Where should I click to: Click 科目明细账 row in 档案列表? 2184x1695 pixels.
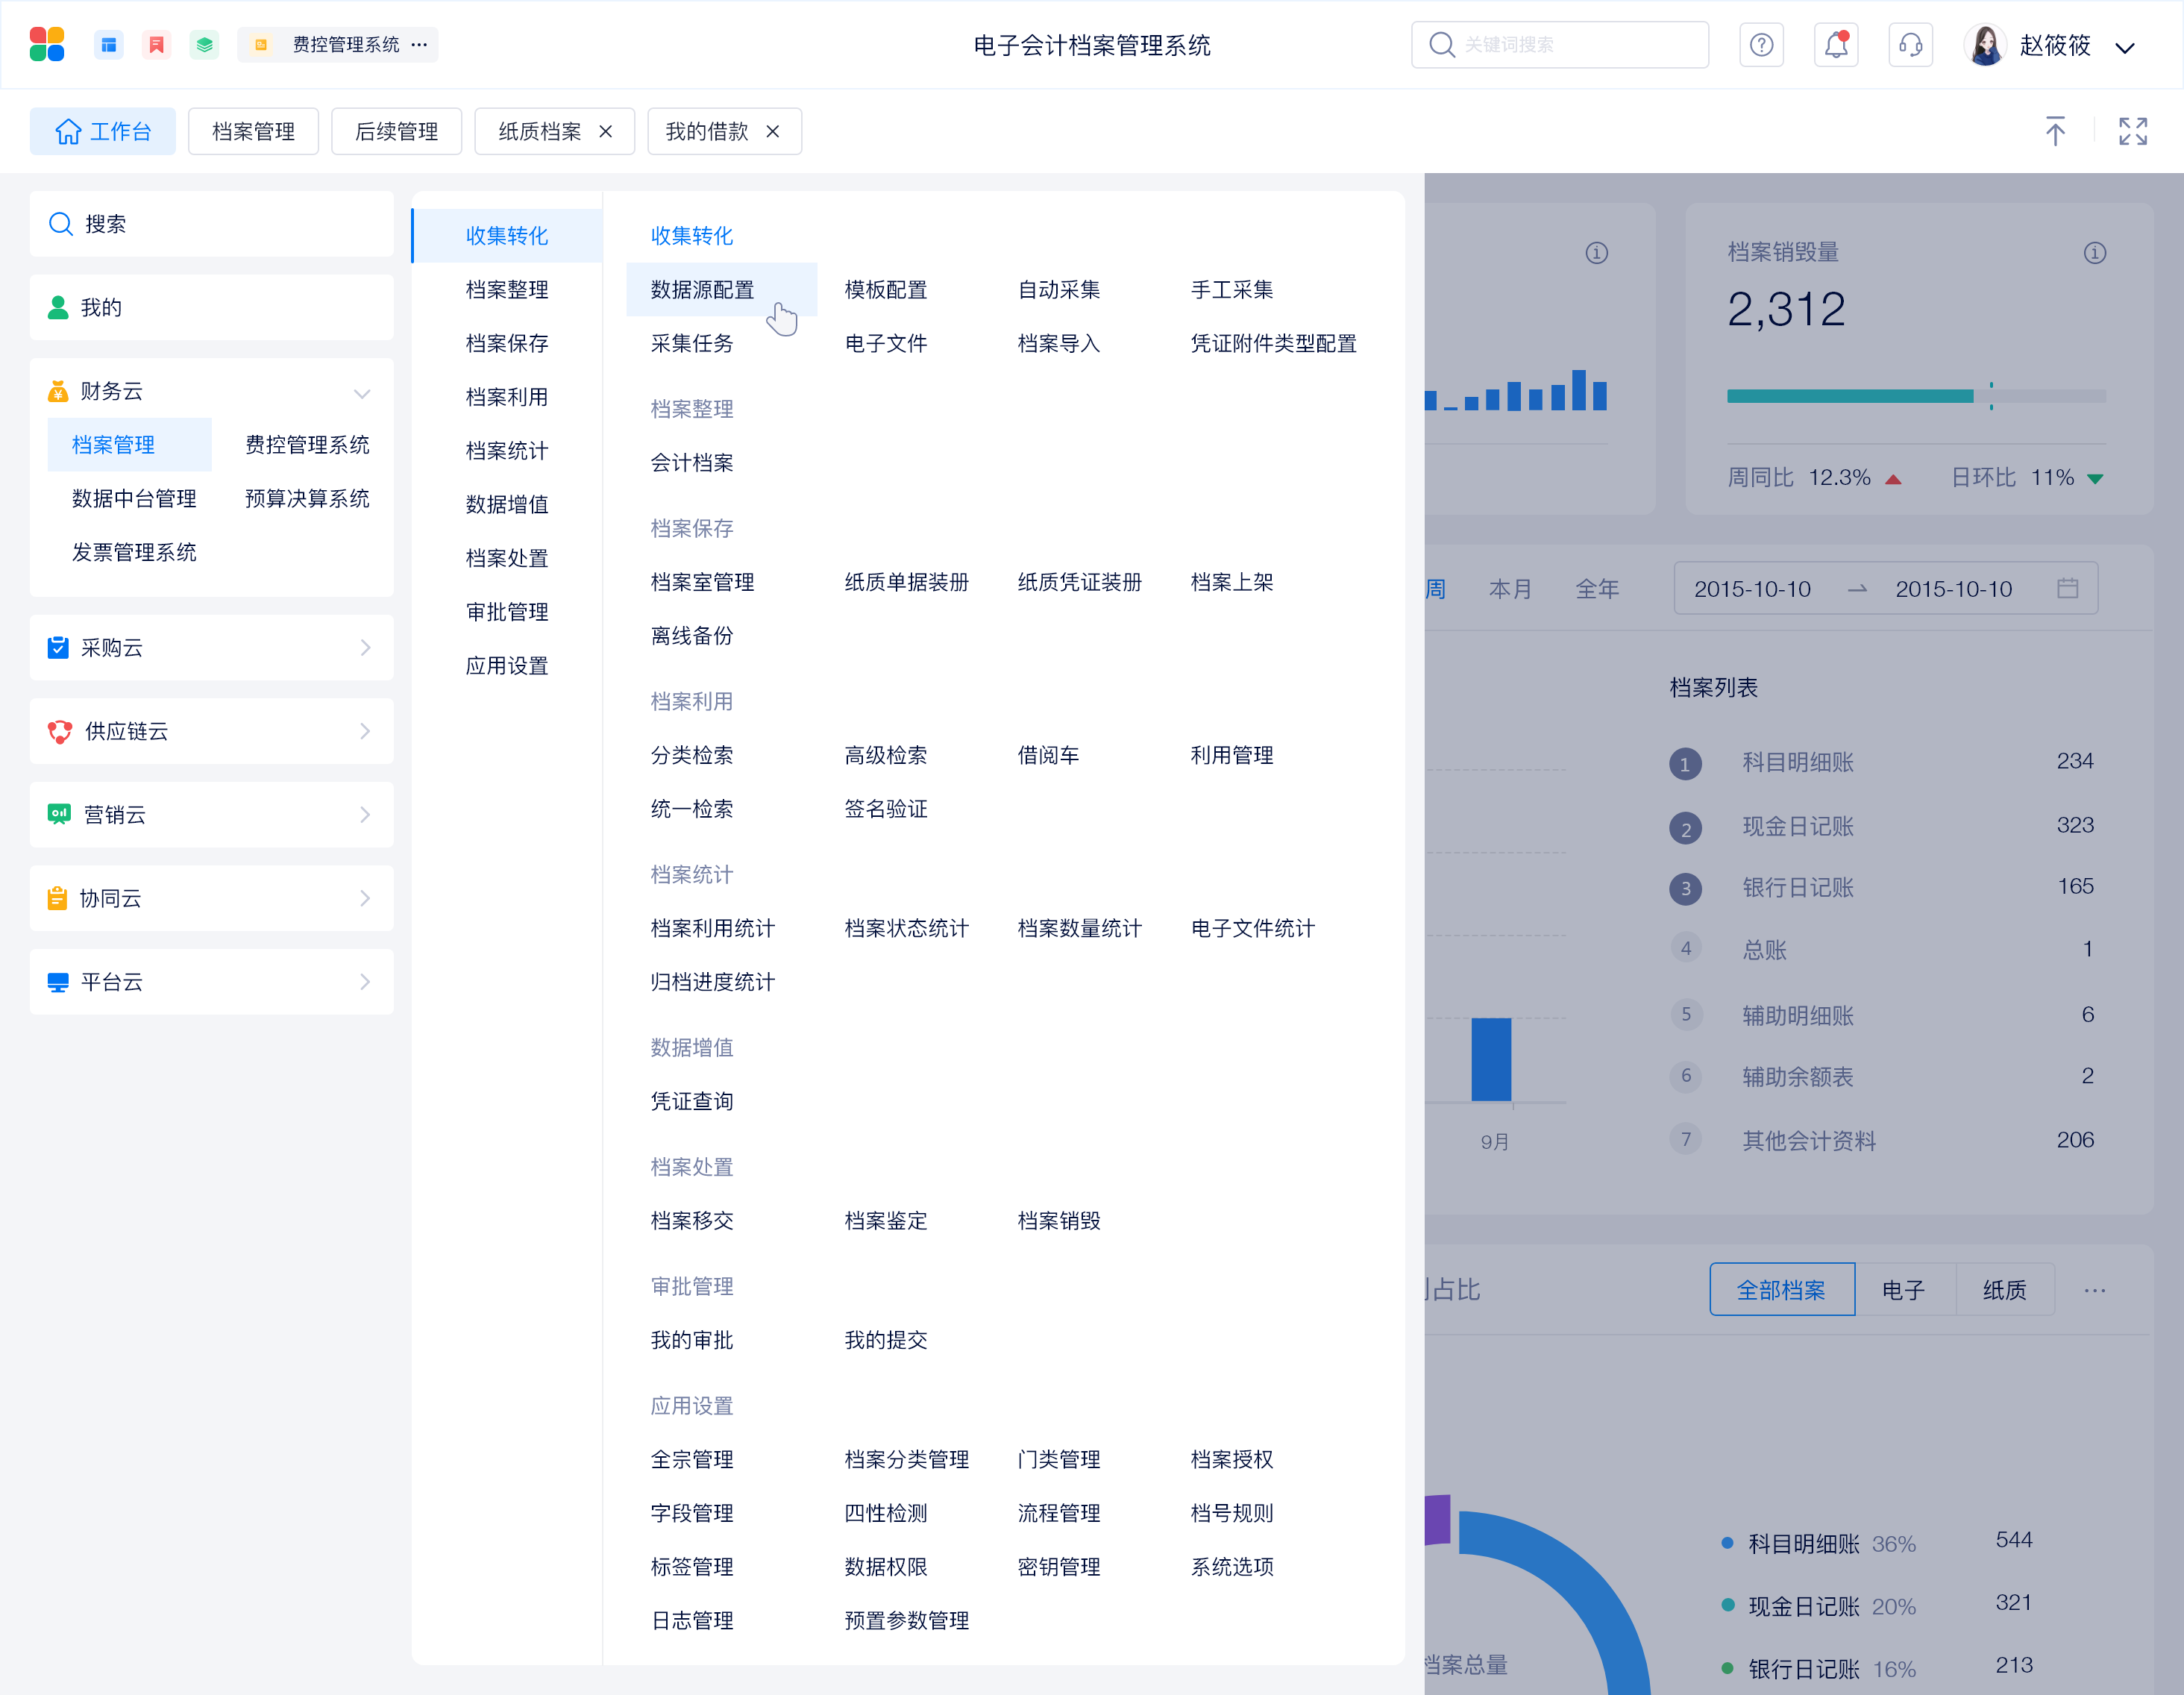(x=1882, y=762)
